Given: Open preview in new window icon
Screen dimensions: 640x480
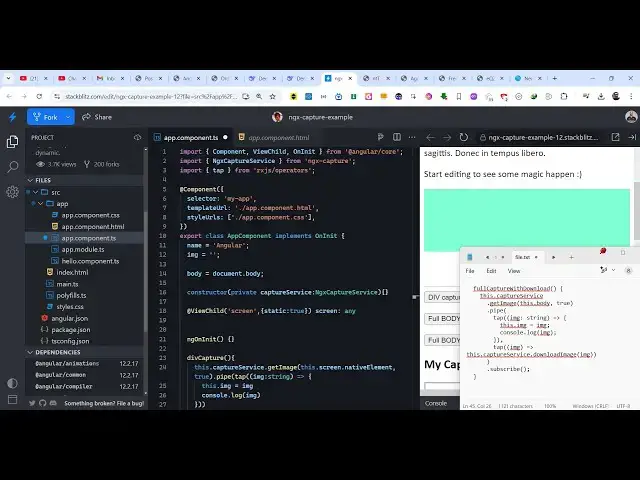Looking at the screenshot, I should [x=615, y=138].
